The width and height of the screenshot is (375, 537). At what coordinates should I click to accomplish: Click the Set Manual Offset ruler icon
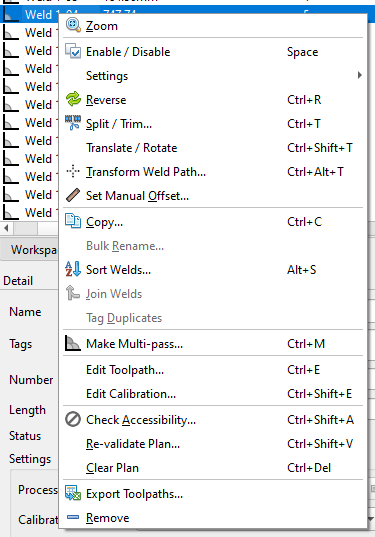(x=73, y=195)
